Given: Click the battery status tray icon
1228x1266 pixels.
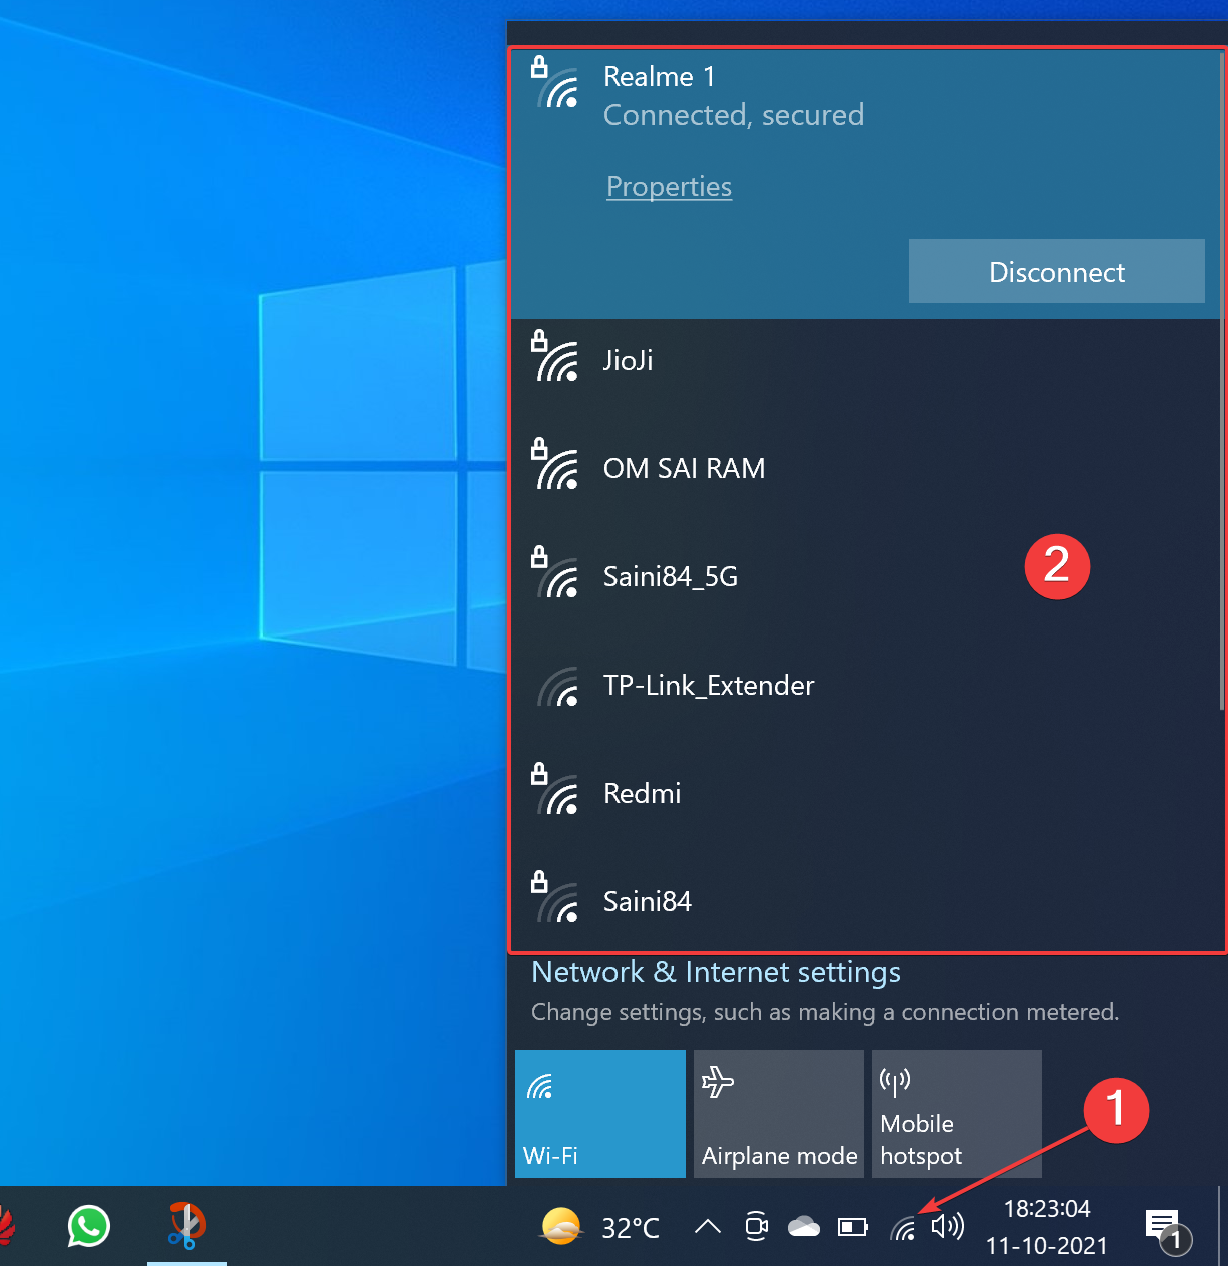Looking at the screenshot, I should [x=853, y=1226].
